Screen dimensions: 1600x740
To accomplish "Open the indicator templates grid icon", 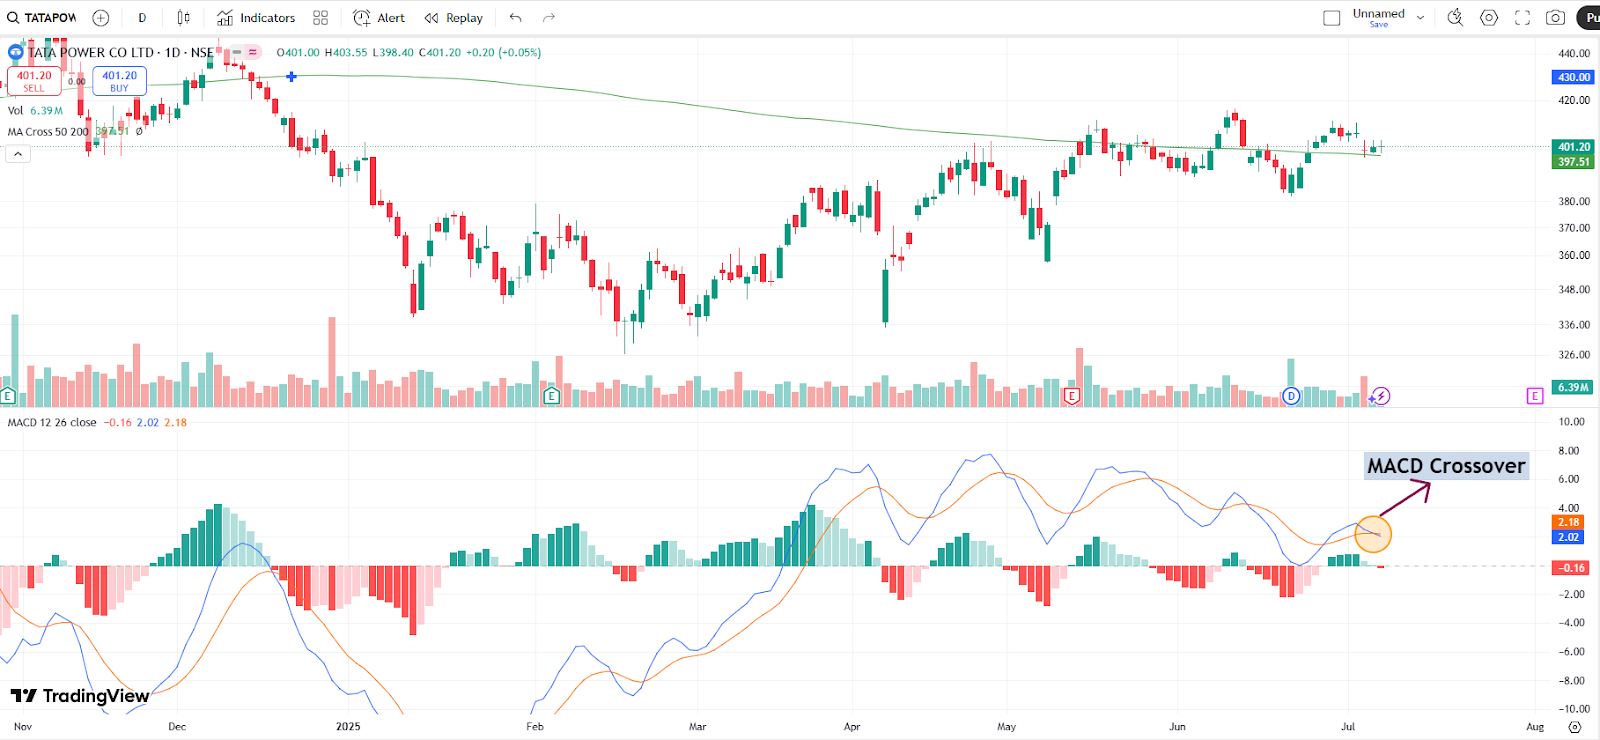I will (x=320, y=18).
